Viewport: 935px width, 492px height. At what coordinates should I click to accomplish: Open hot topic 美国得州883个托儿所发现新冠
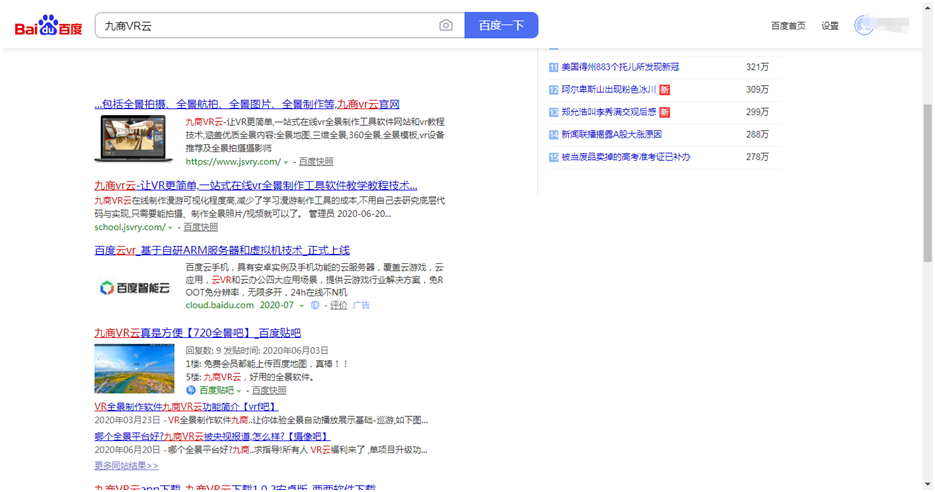(620, 67)
